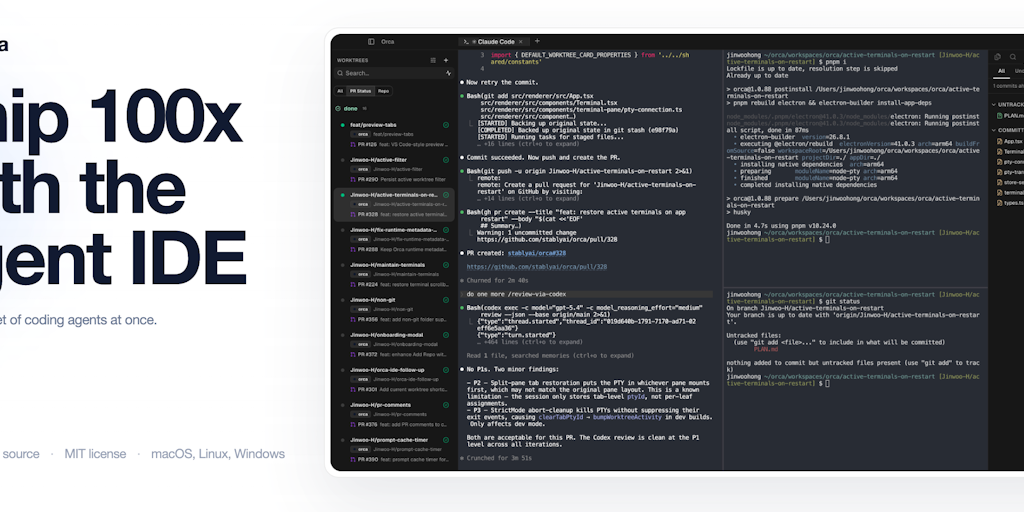1024x512 pixels.
Task: Click the check circle on Jinwoo-H/active-filter
Action: click(446, 160)
